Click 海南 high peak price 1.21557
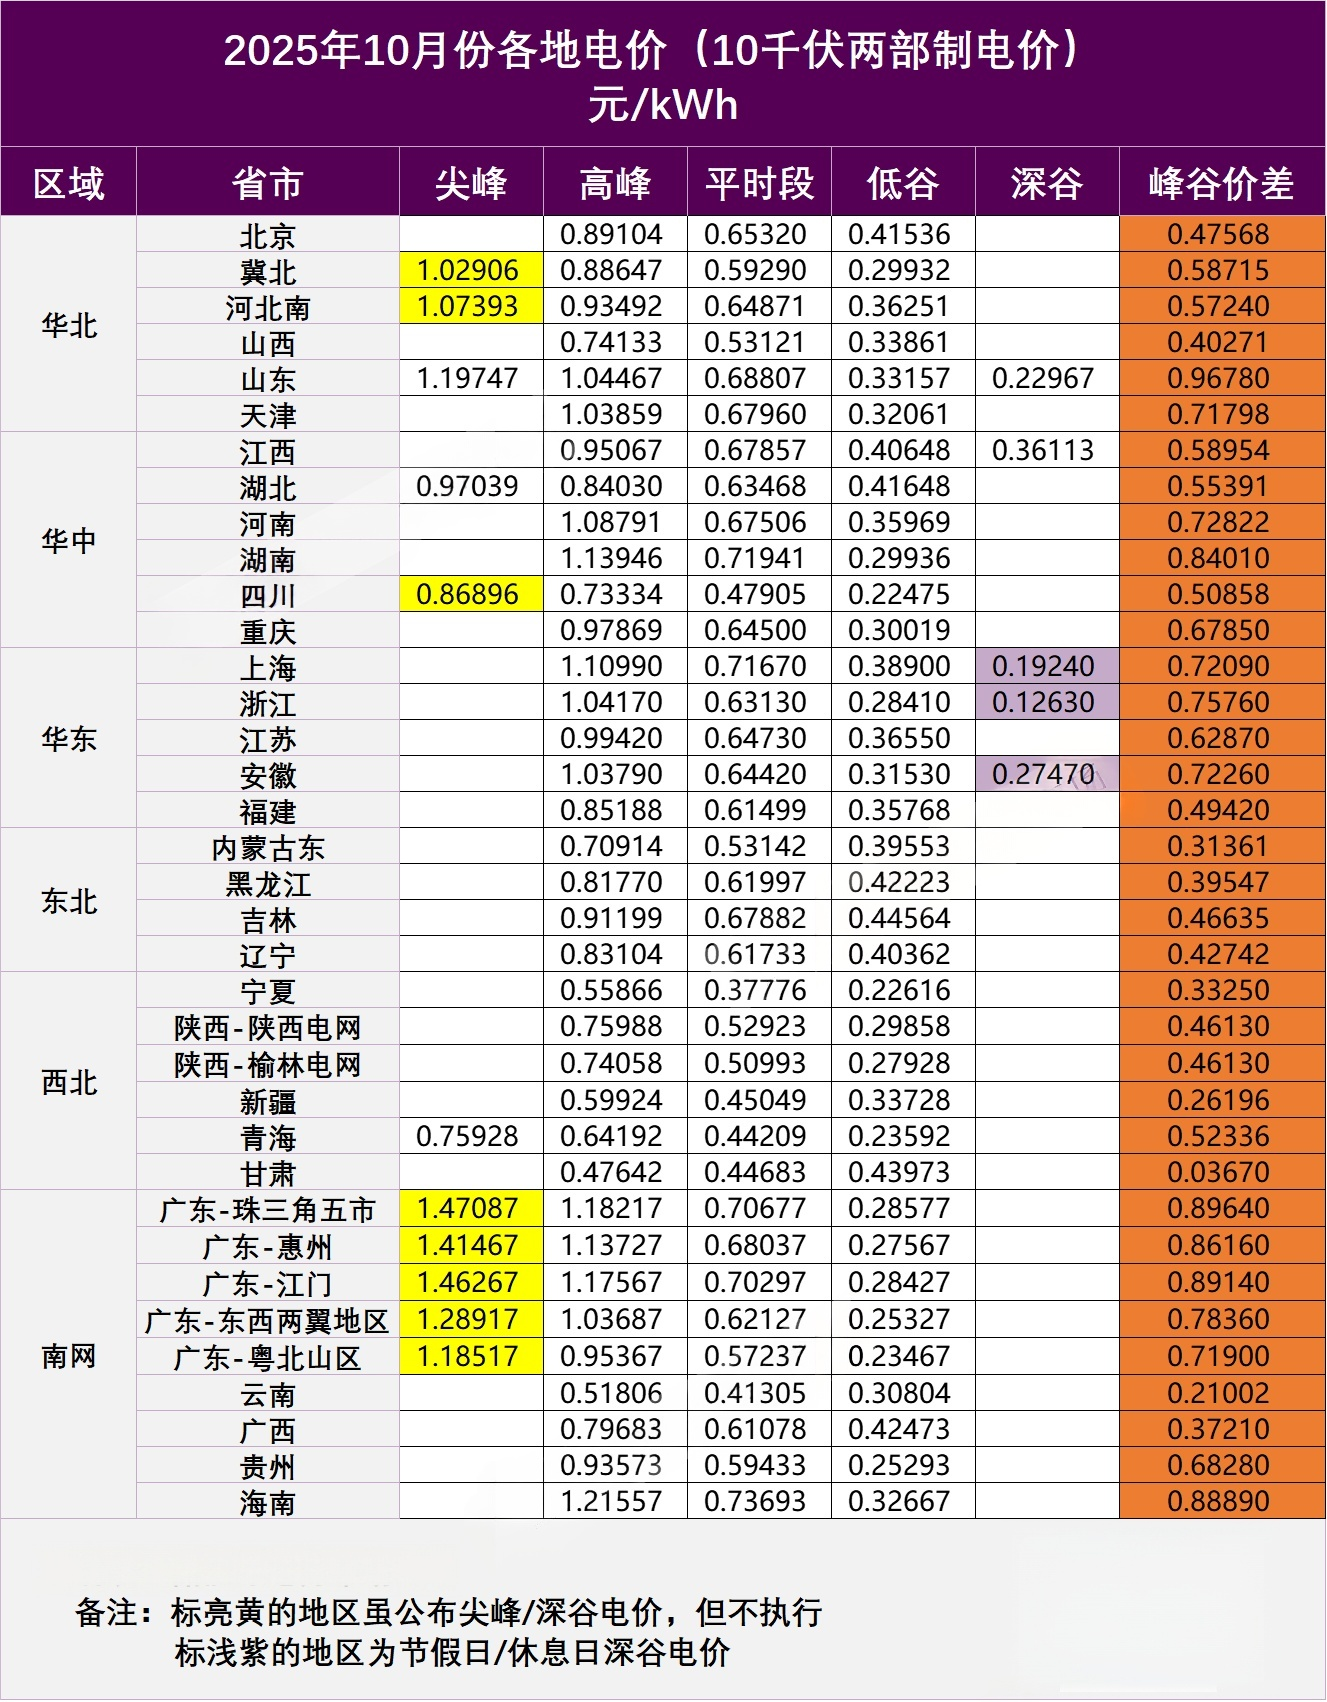The width and height of the screenshot is (1327, 1702). [x=611, y=1501]
